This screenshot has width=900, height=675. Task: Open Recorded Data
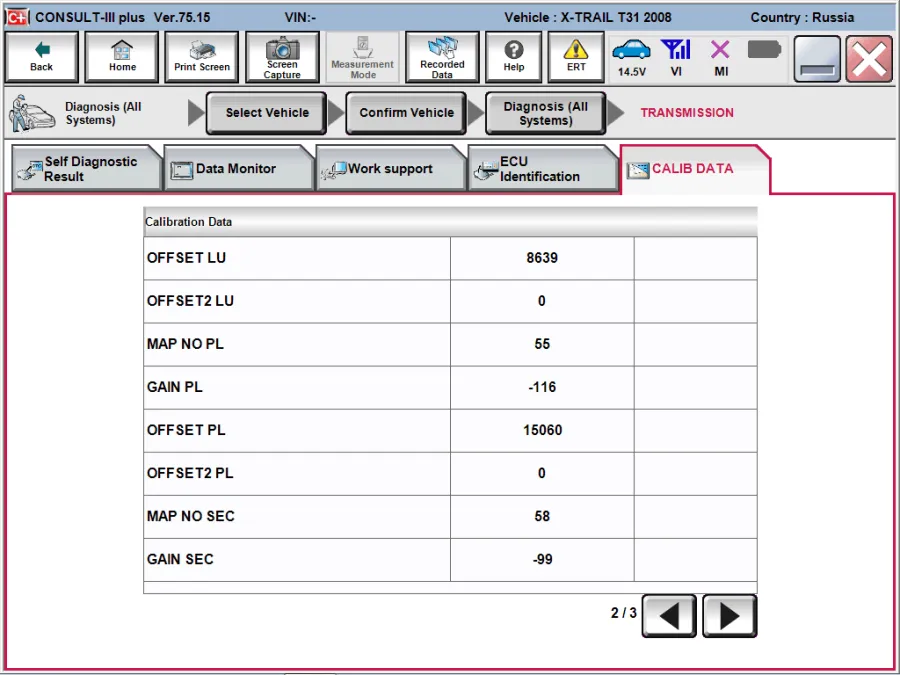[442, 57]
